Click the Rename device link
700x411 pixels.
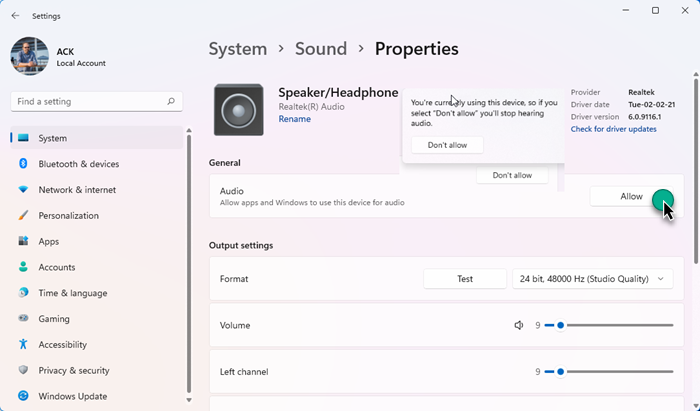[x=294, y=119]
